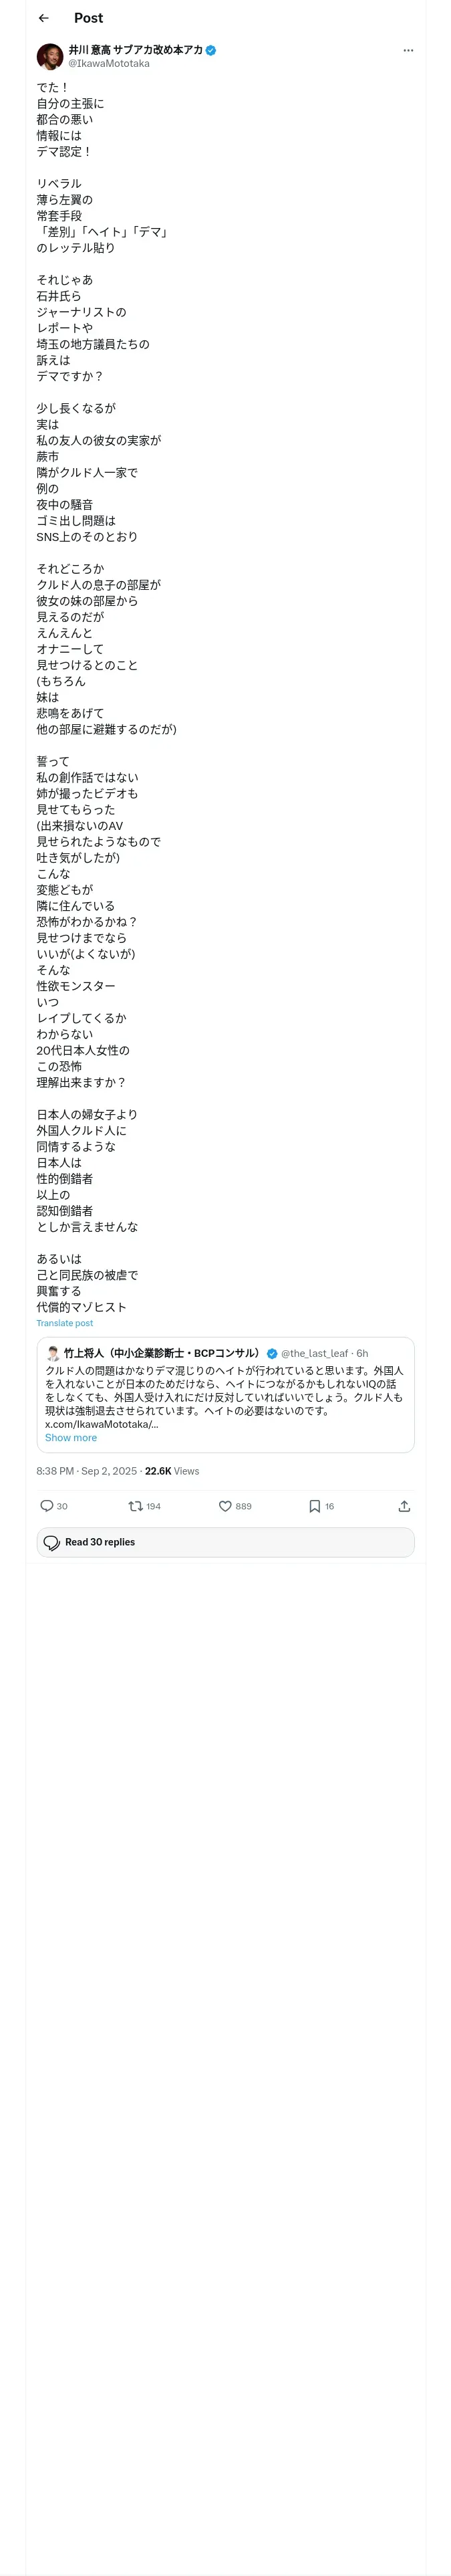Open the @IkawaMototaka handle link

click(x=109, y=63)
